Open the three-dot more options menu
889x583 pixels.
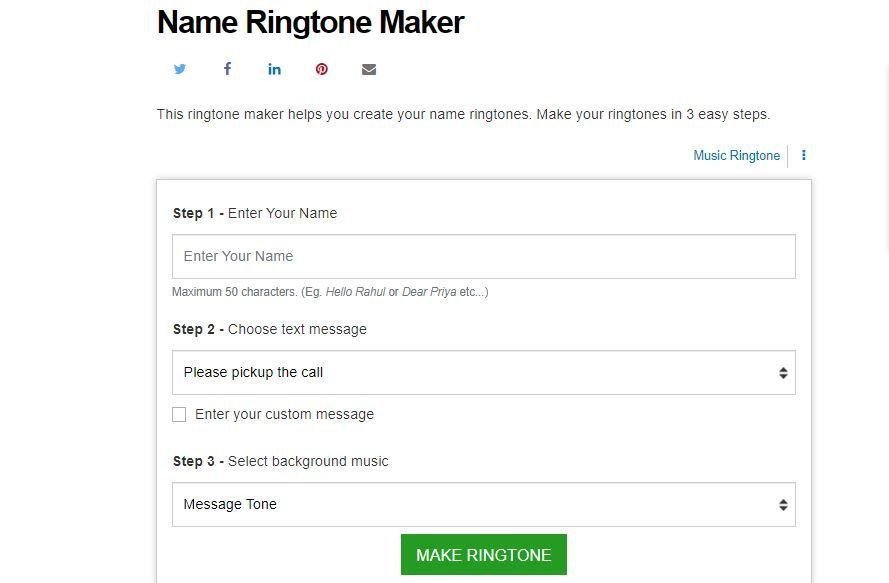coord(803,155)
